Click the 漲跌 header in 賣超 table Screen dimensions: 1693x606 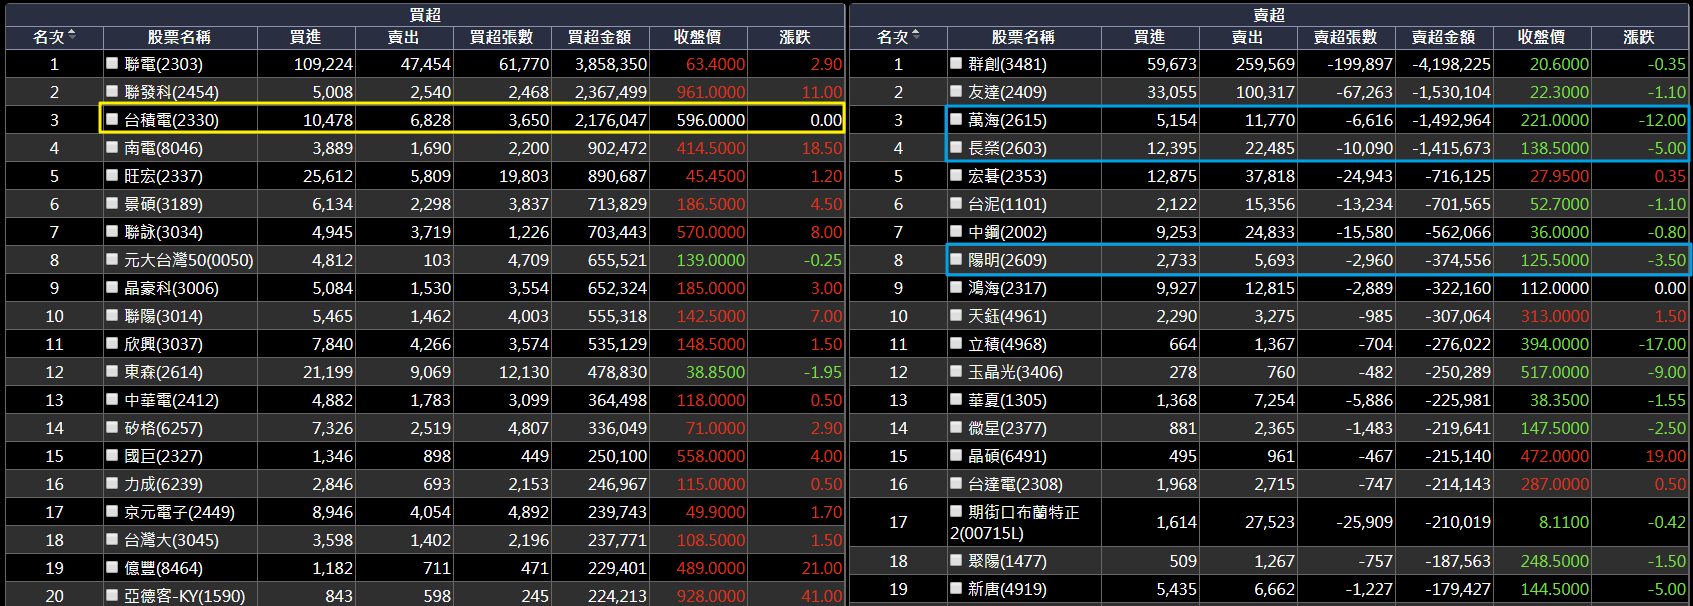click(1639, 37)
